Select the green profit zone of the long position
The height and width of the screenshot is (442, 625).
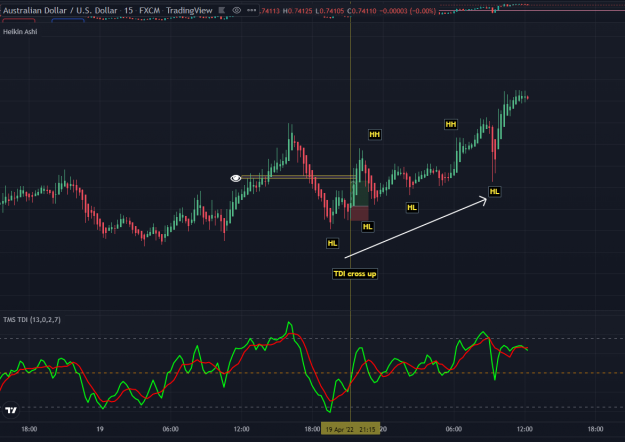tap(359, 194)
